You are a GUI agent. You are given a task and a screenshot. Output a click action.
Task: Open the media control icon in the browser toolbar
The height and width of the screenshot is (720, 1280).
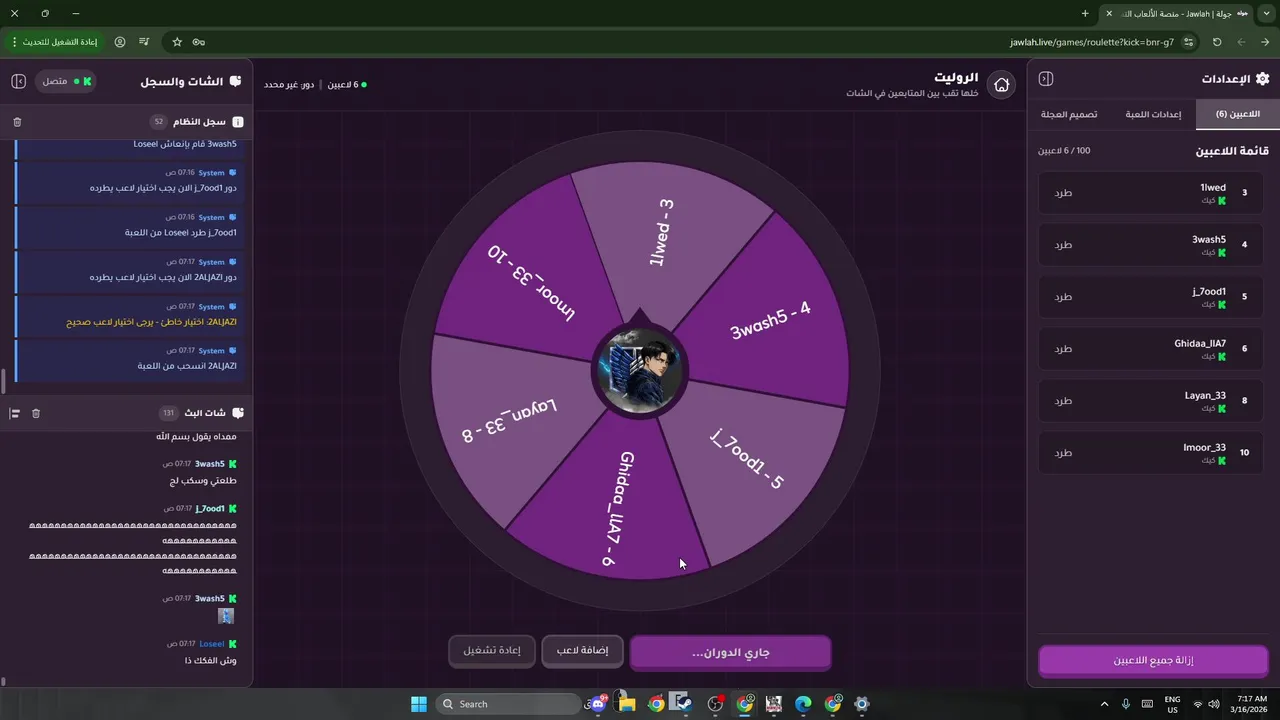point(145,42)
